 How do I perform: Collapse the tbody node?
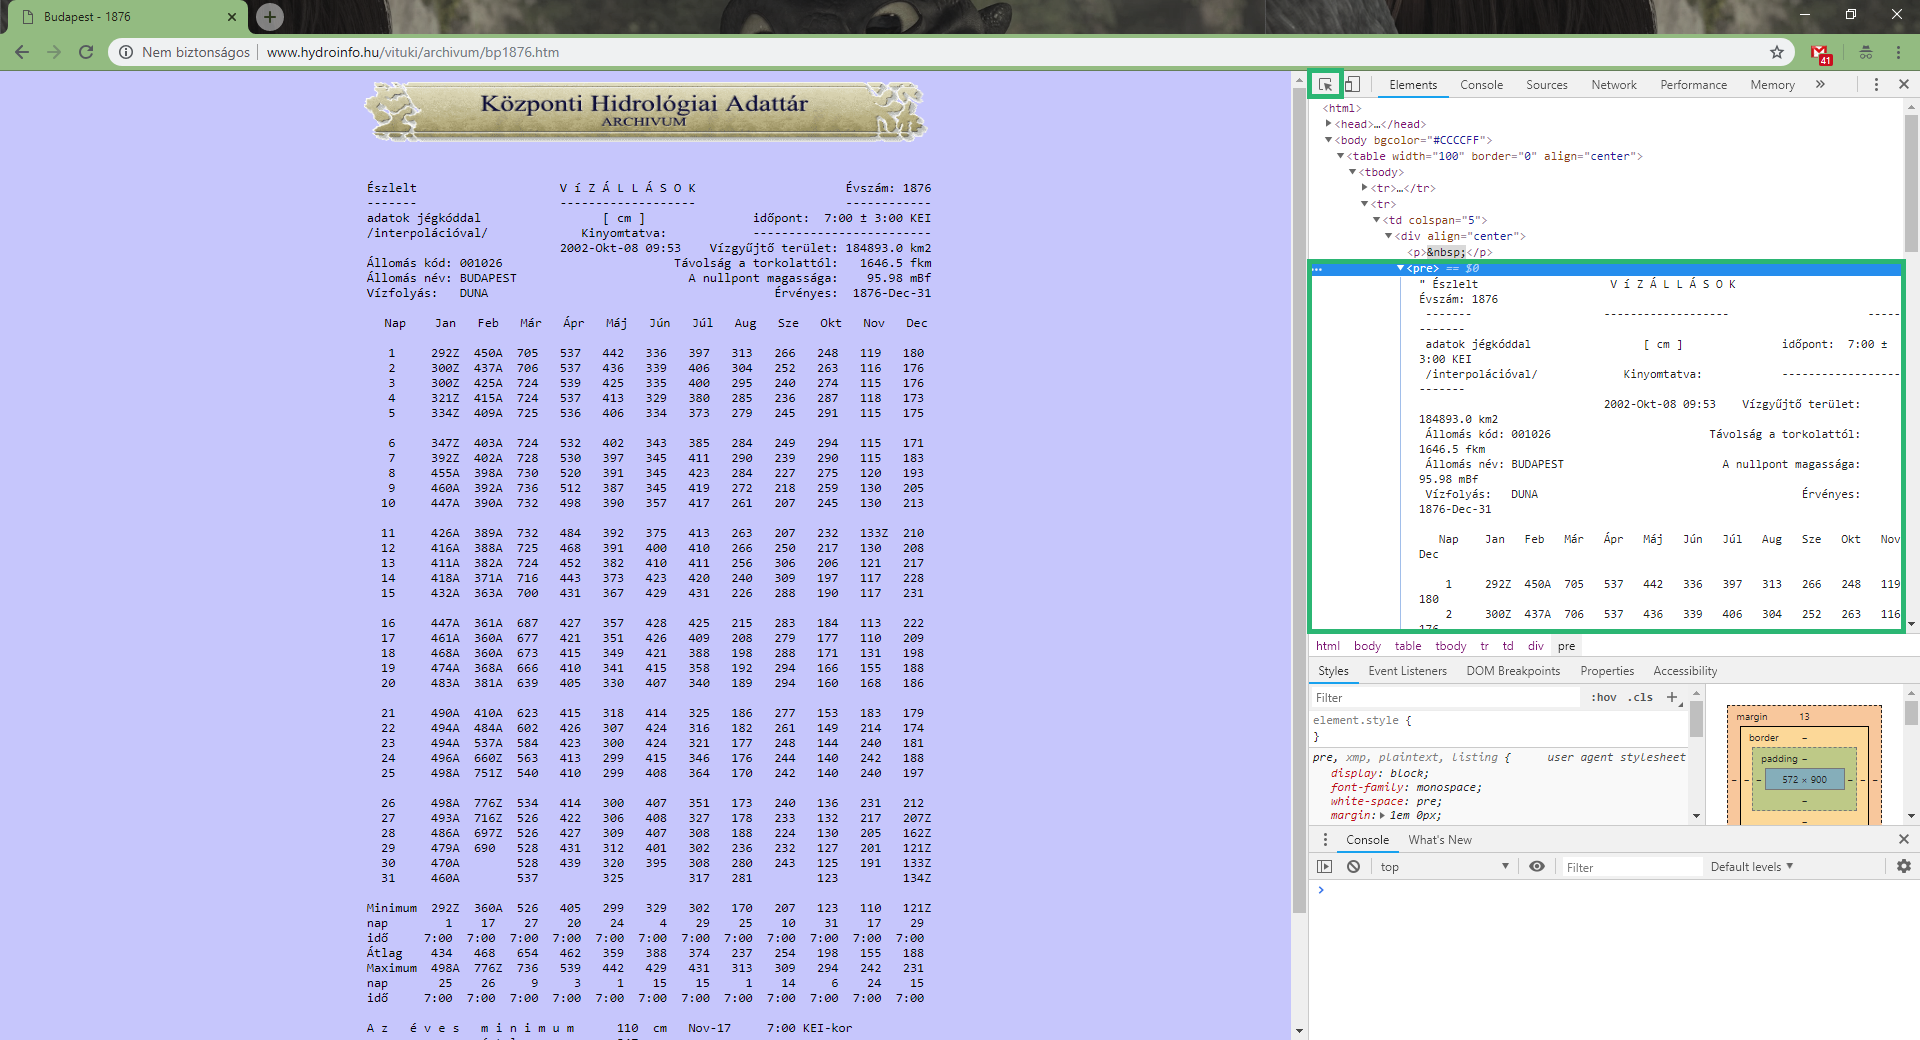click(1353, 172)
